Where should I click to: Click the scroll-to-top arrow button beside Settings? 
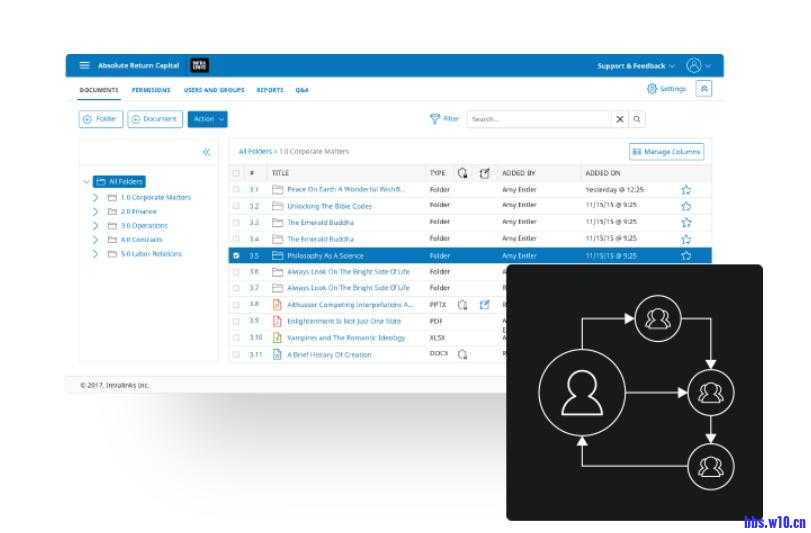click(704, 89)
